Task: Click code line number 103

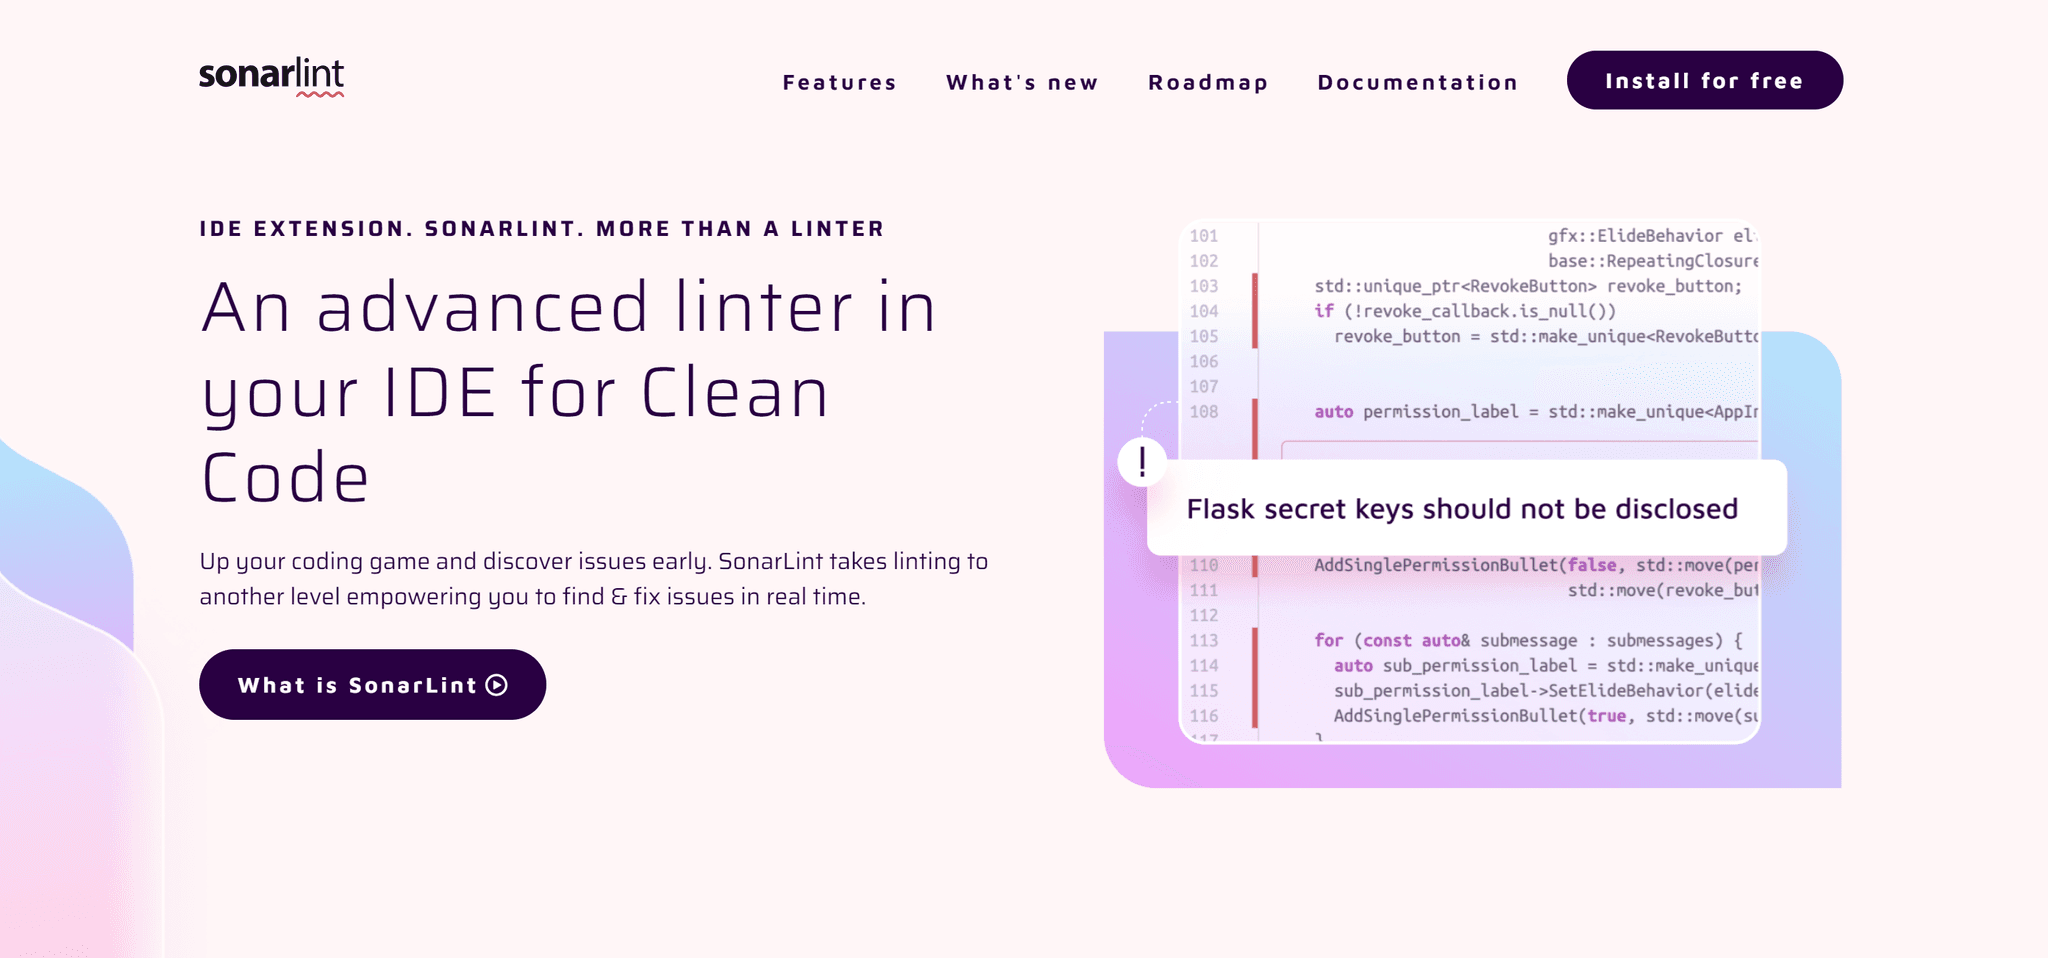Action: click(1204, 286)
